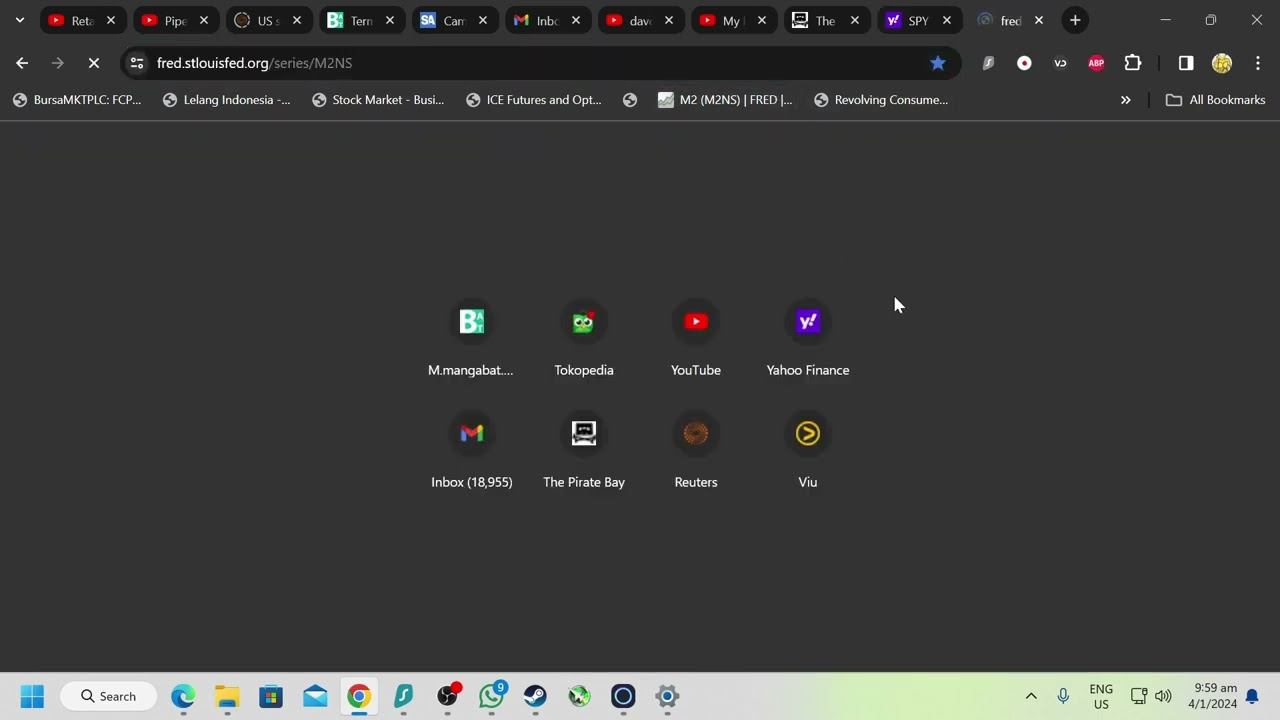Open the YouTube shortcut tile

pos(696,340)
